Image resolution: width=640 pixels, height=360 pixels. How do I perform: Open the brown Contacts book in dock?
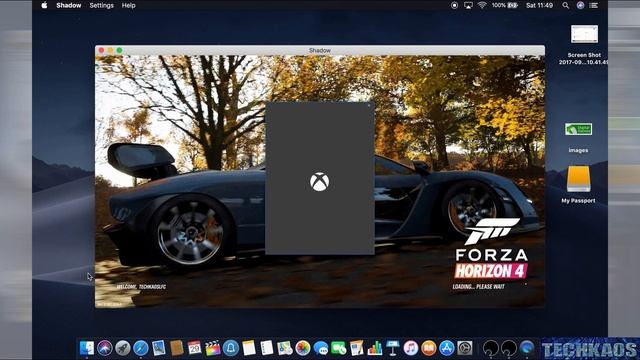(x=176, y=348)
